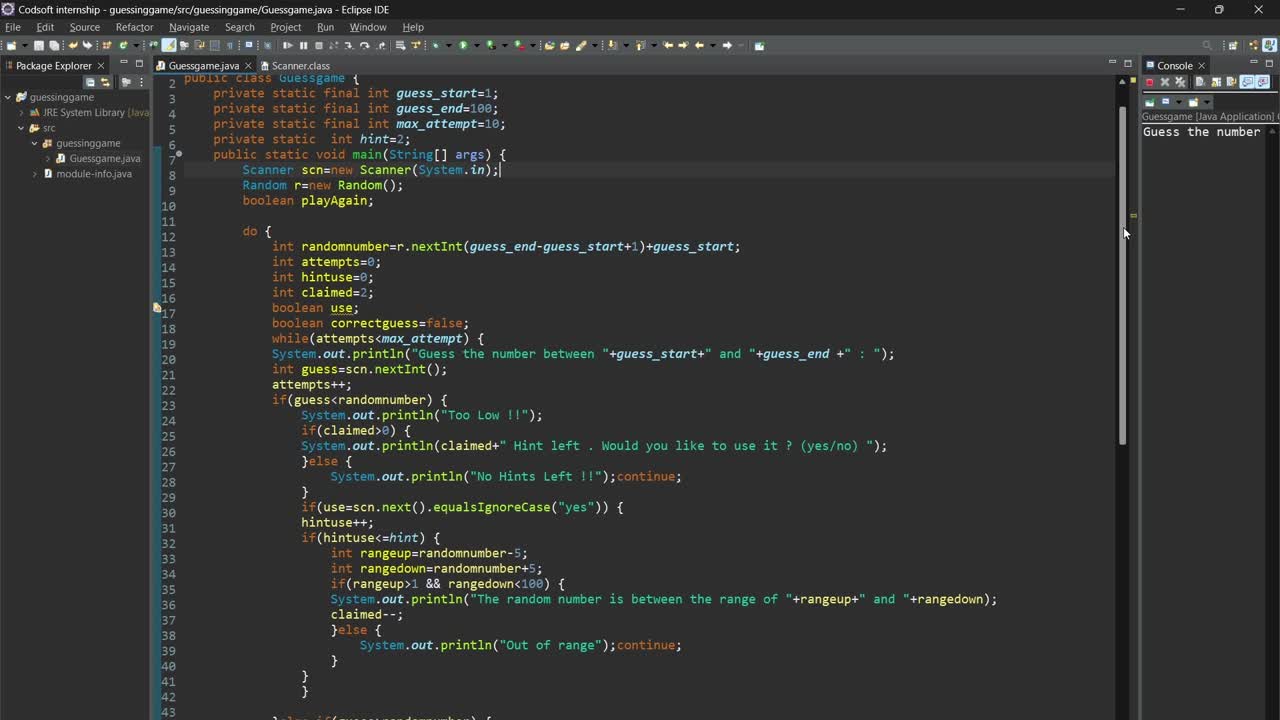Collapse the src folder node
1280x720 pixels.
click(21, 128)
